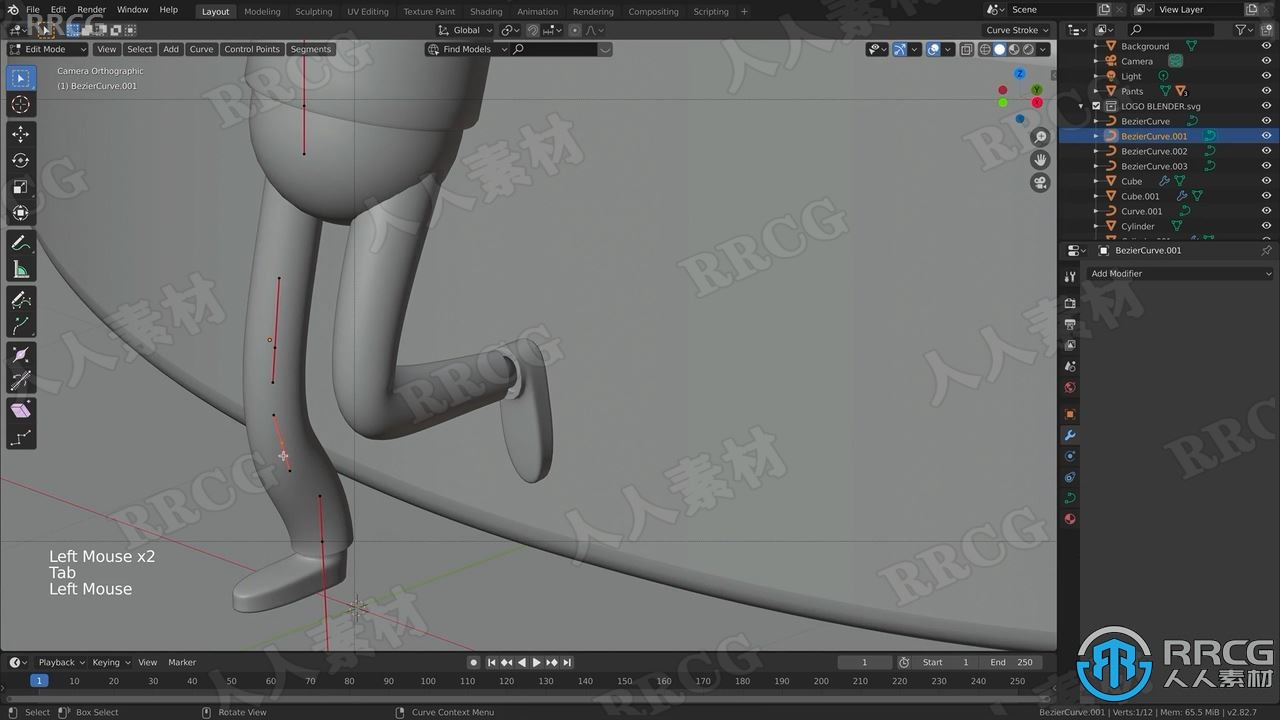
Task: Select the Shear tool
Action: [x=20, y=410]
